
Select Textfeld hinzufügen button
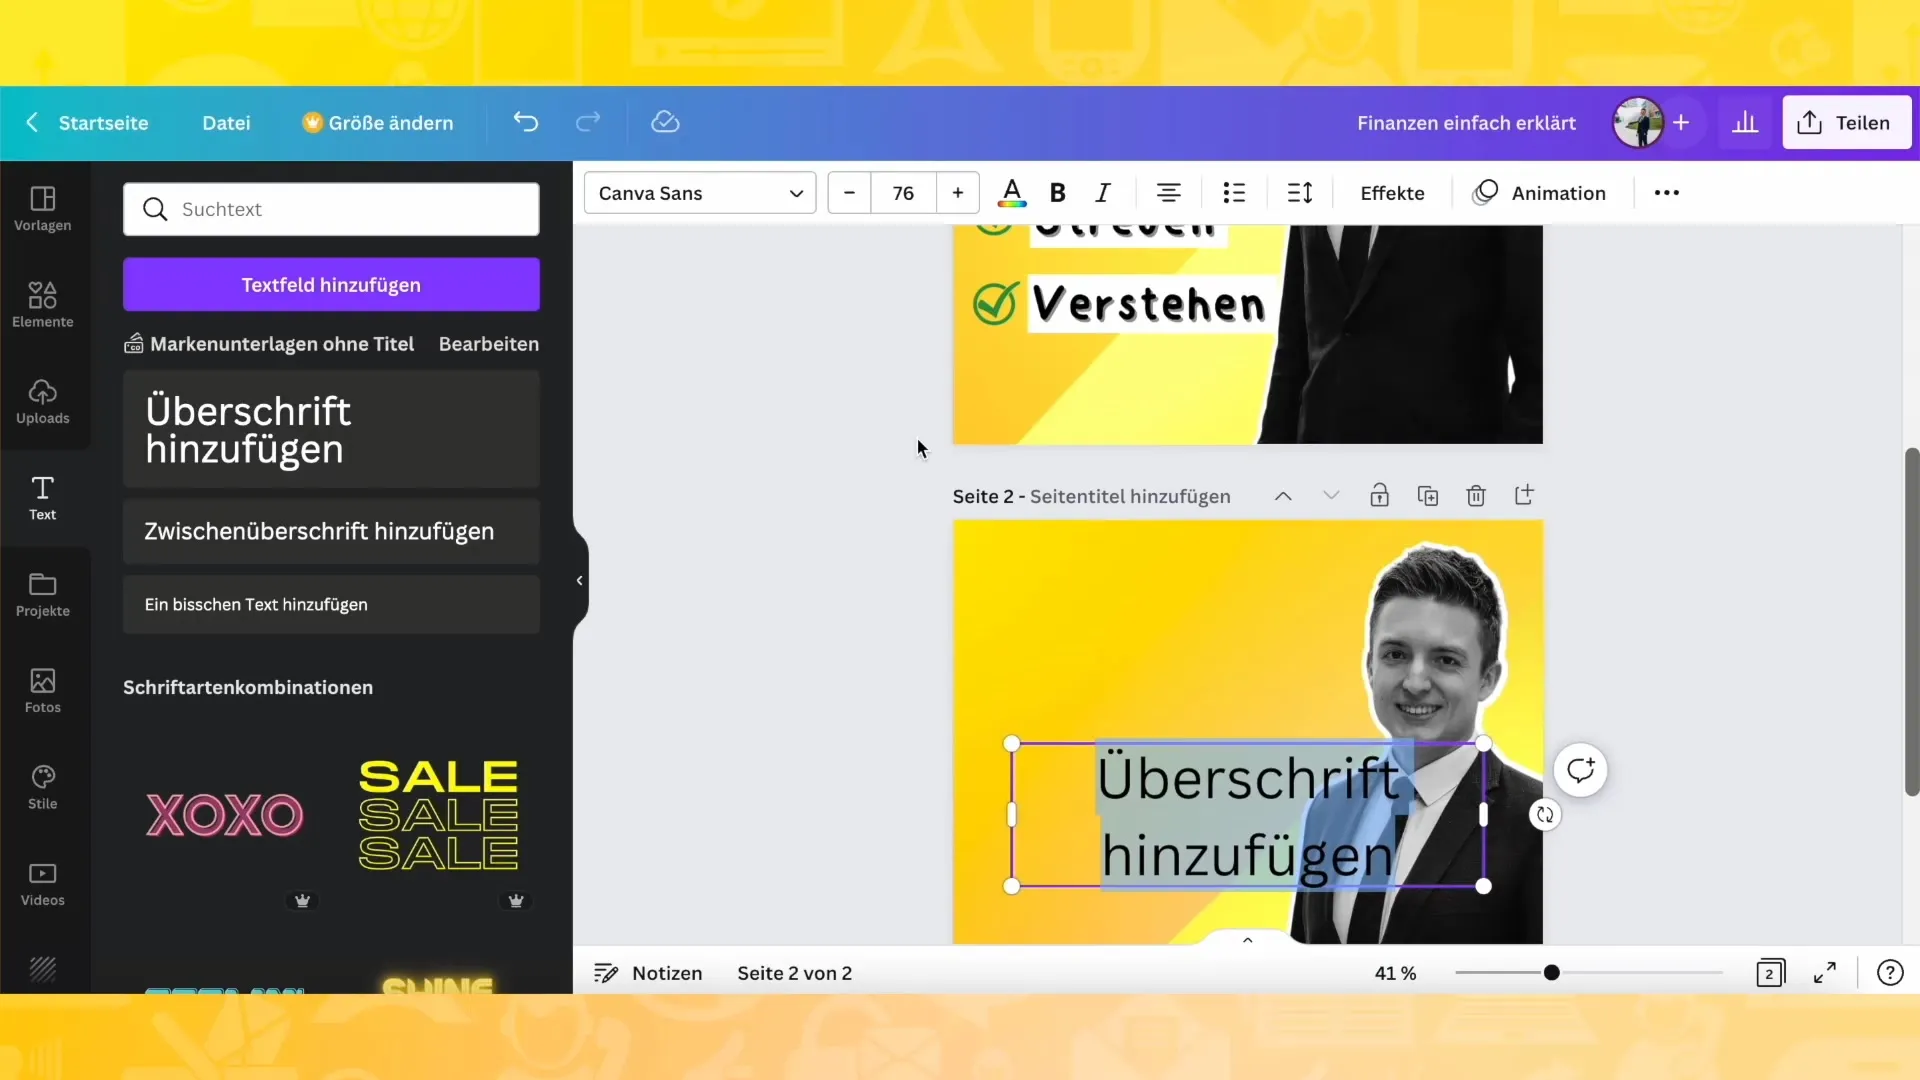(331, 285)
